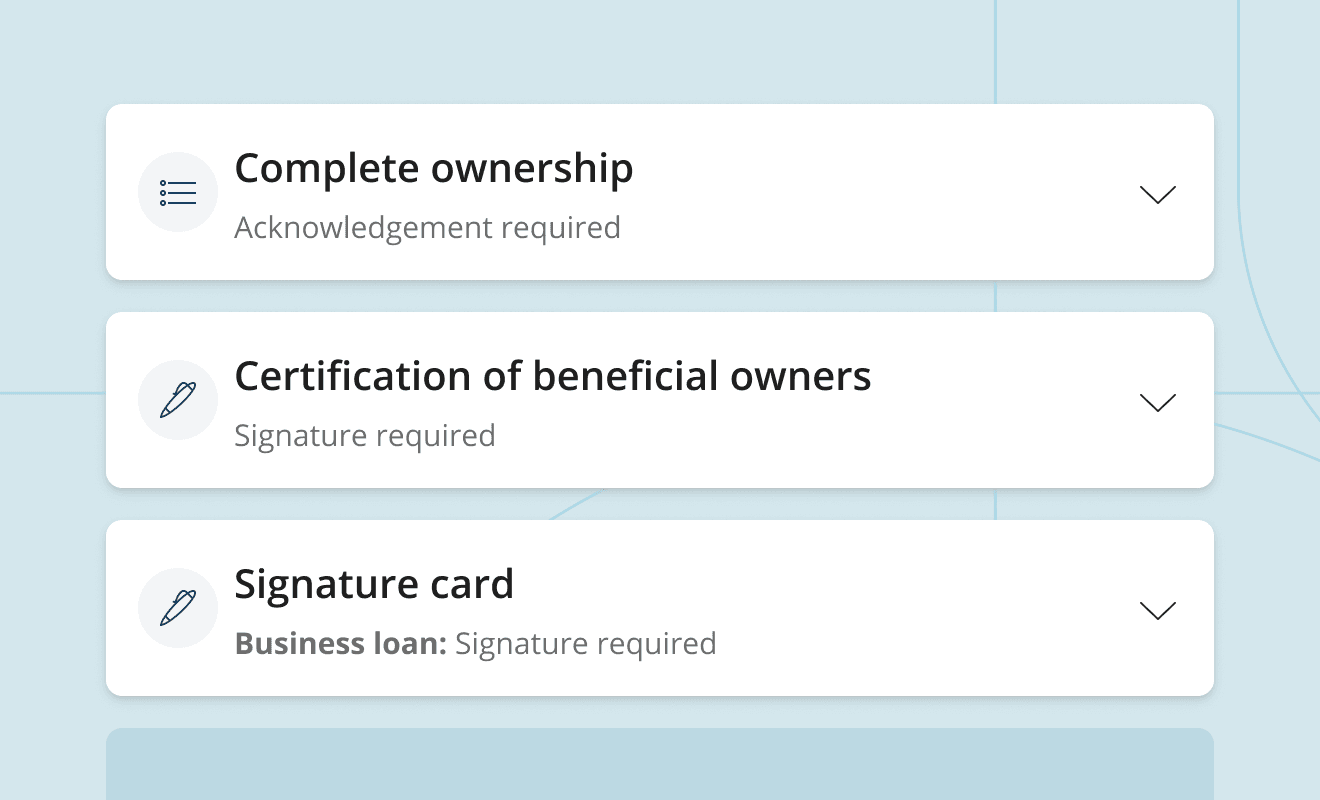The width and height of the screenshot is (1320, 800).
Task: Click the pen icon for Certification of beneficial owners
Action: tap(178, 400)
